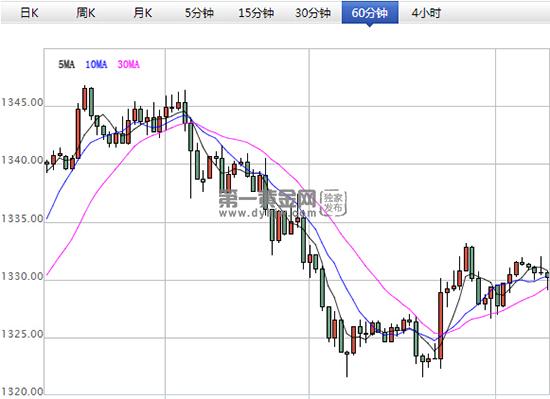Click the 5MA legend label
550x399 pixels.
point(66,65)
